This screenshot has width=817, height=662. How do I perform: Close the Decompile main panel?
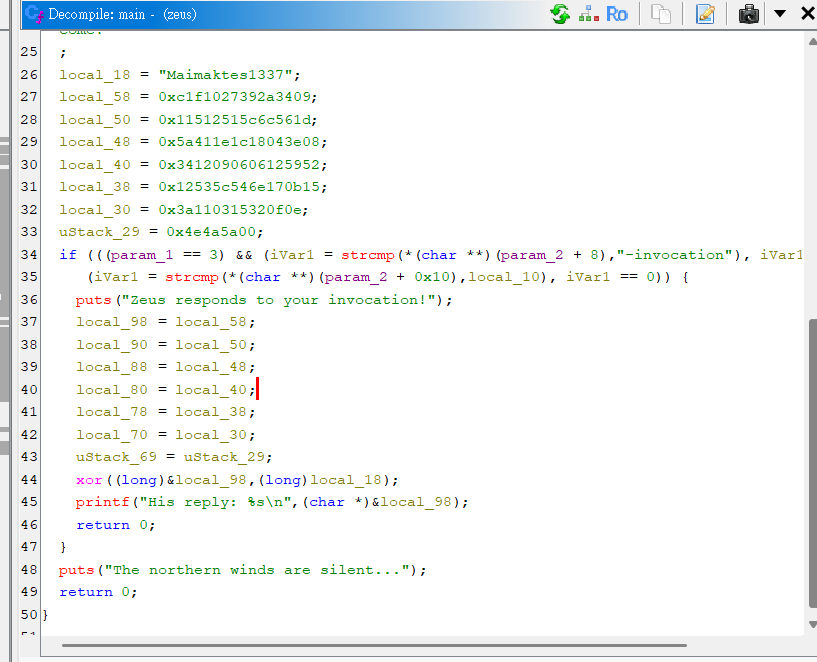tap(808, 14)
